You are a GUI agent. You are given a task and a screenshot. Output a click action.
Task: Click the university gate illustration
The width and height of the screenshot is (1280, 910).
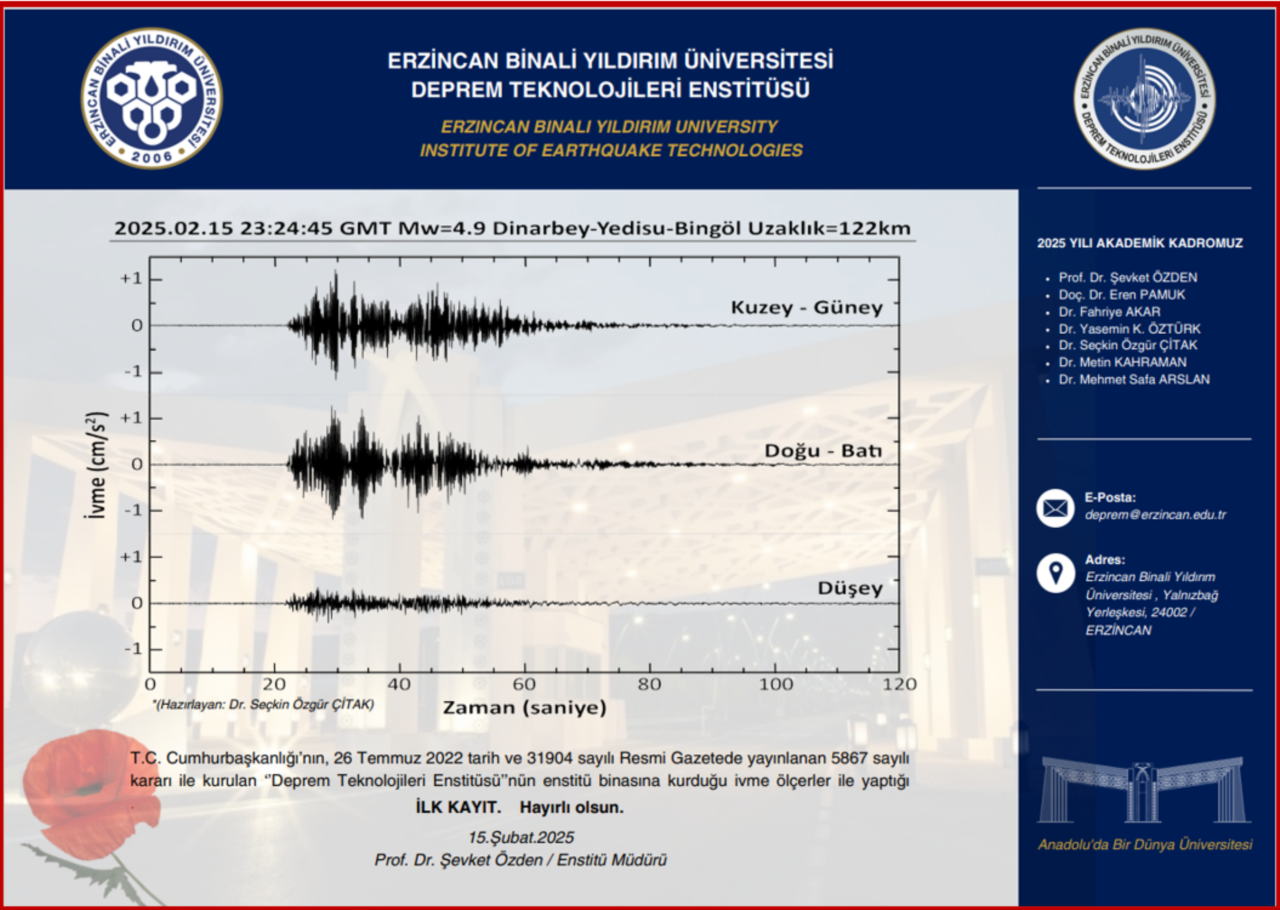[1143, 790]
